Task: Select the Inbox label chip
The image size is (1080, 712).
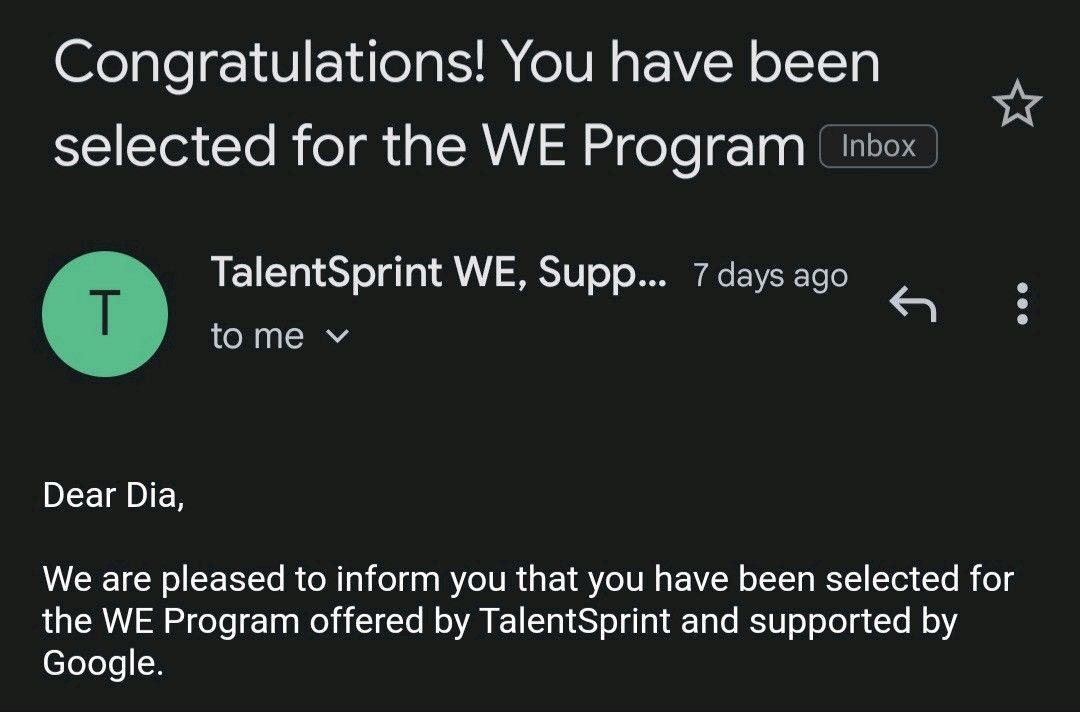Action: point(878,146)
